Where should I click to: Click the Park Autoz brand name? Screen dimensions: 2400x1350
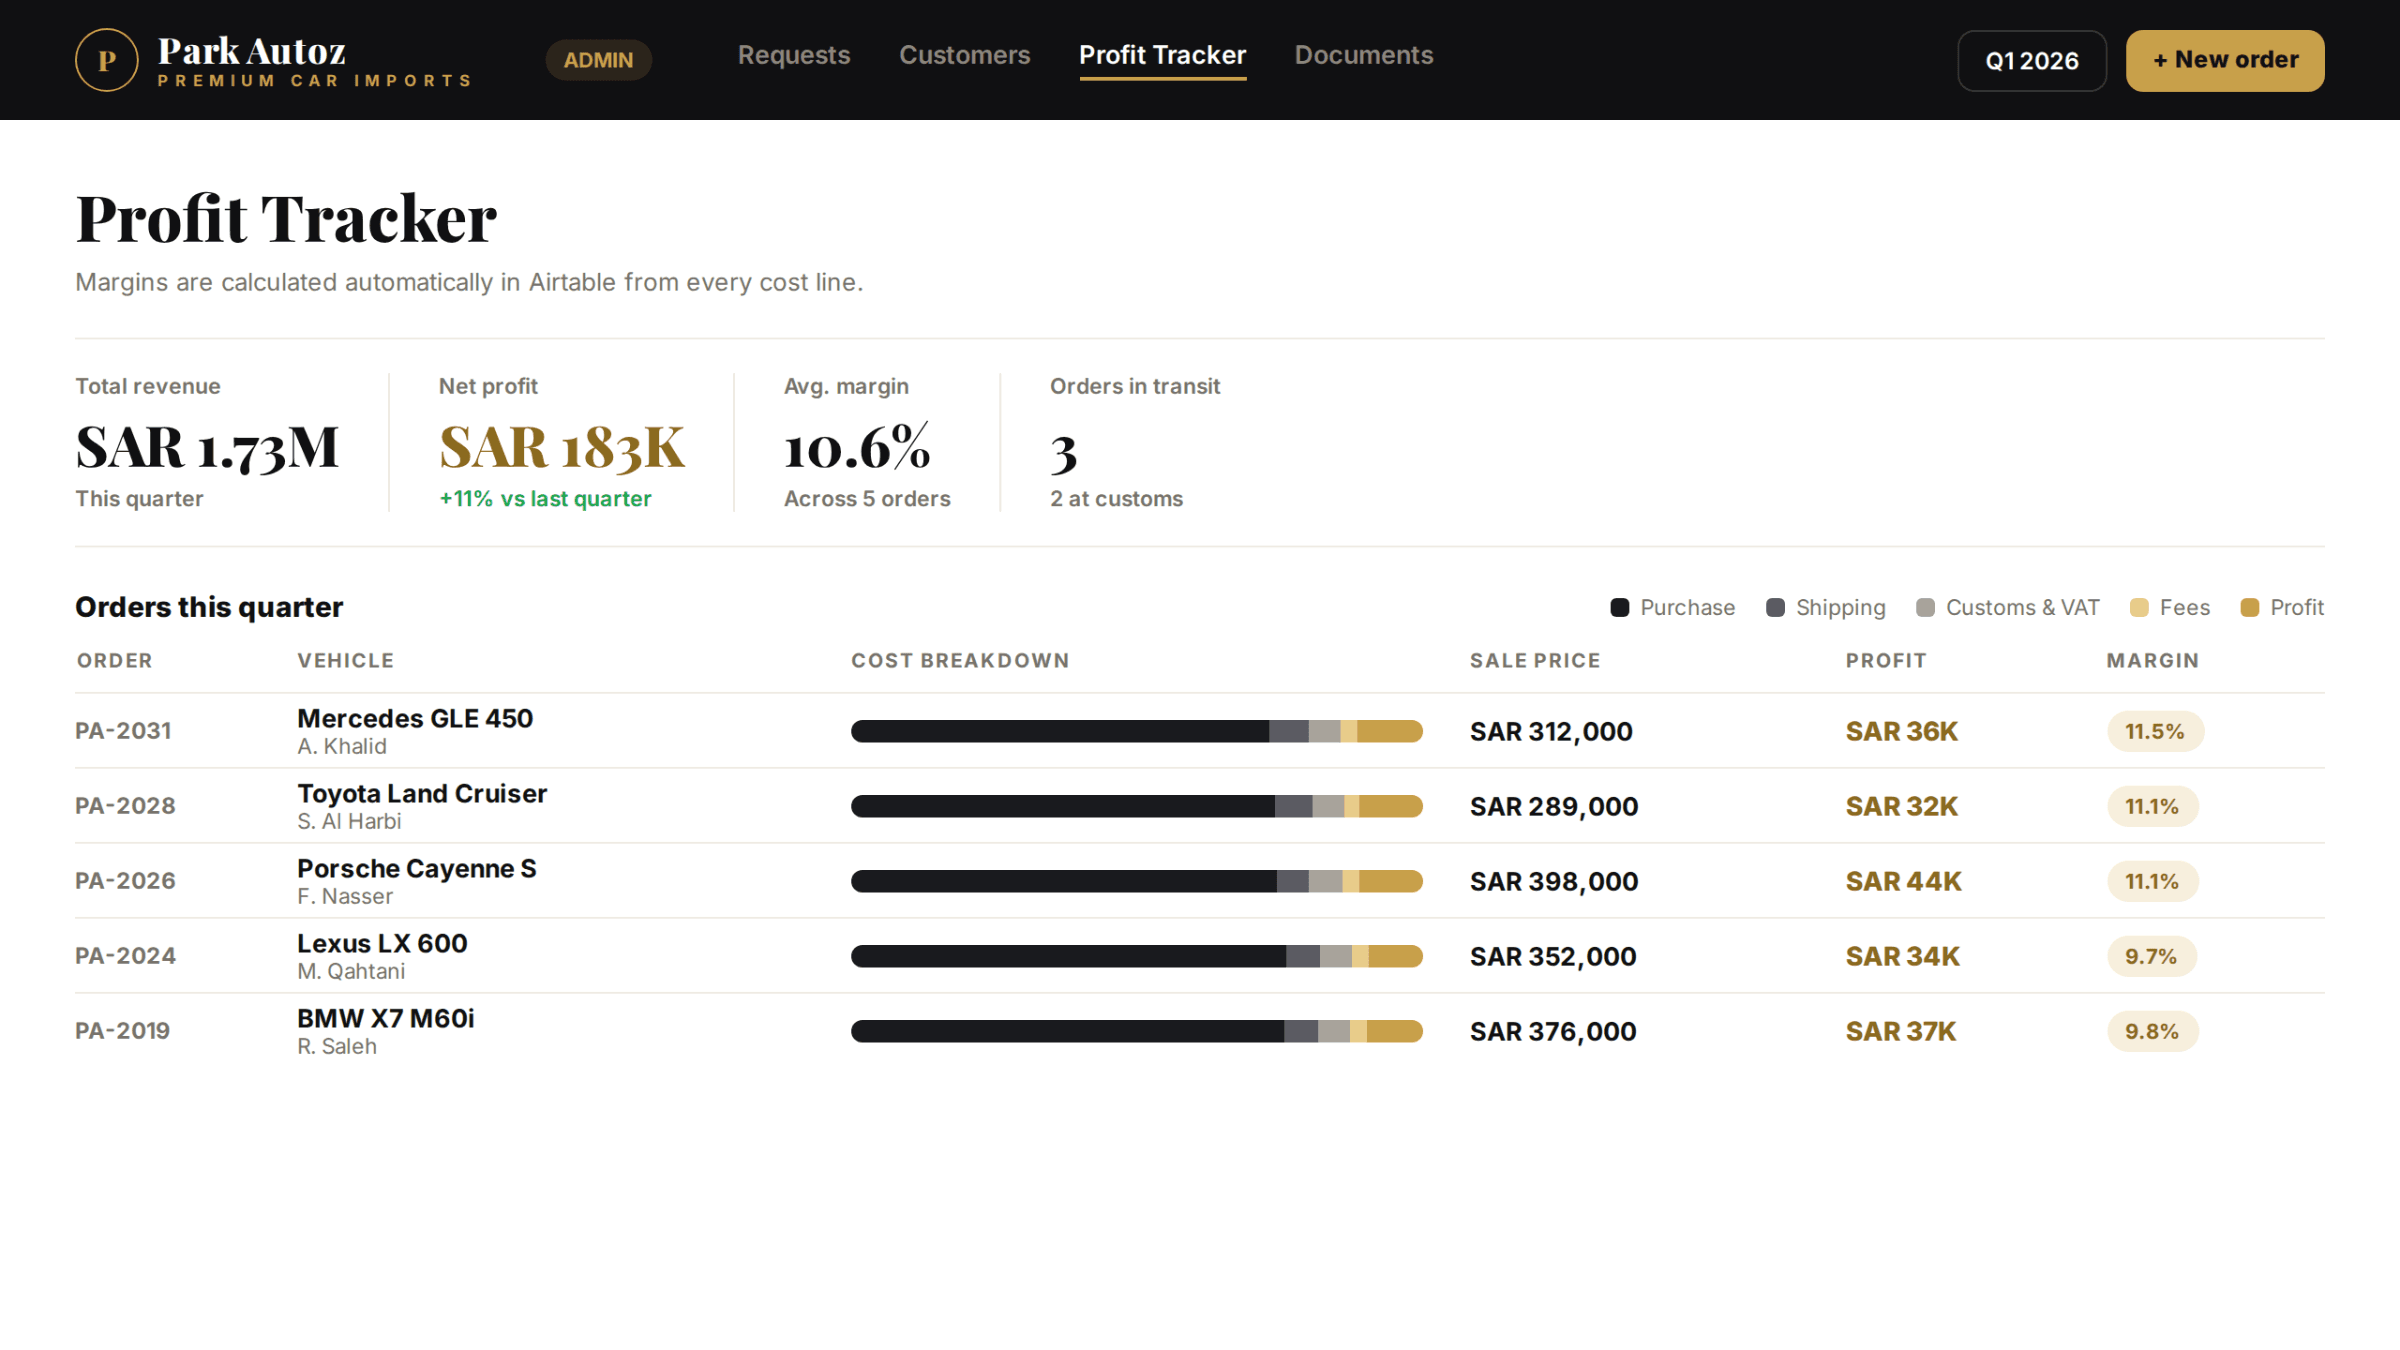coord(252,50)
